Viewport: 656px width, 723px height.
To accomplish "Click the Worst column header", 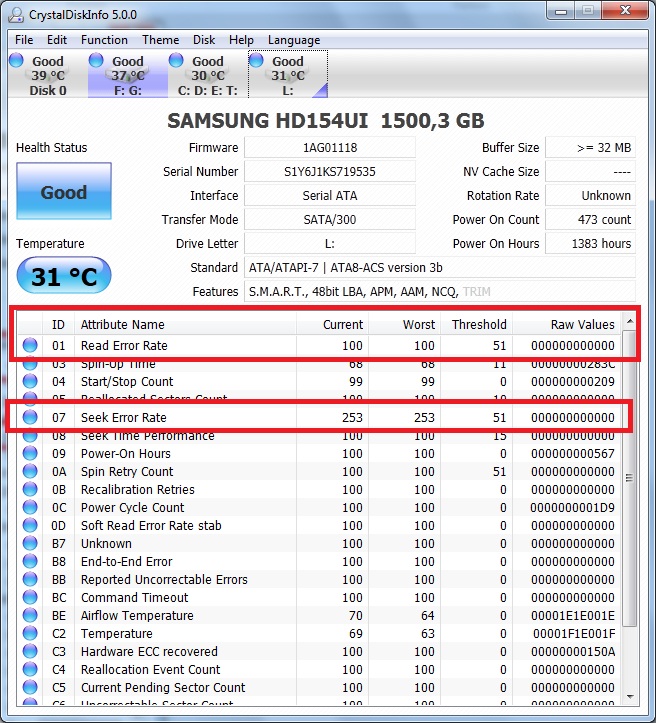I will tap(404, 324).
